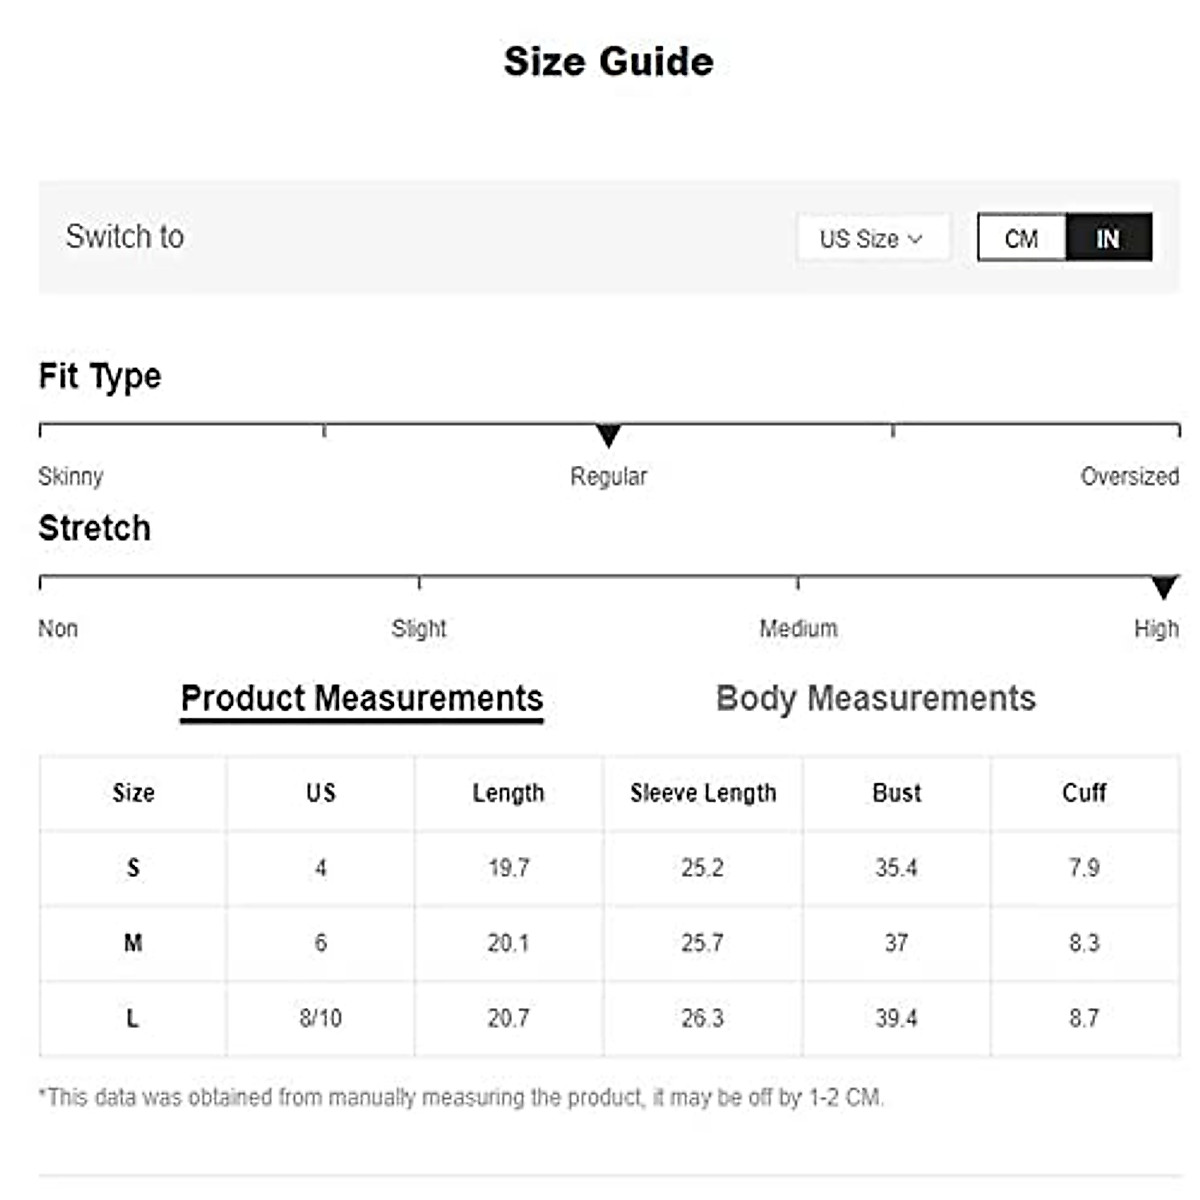This screenshot has width=1200, height=1200.
Task: Switch units to CM
Action: point(1021,239)
